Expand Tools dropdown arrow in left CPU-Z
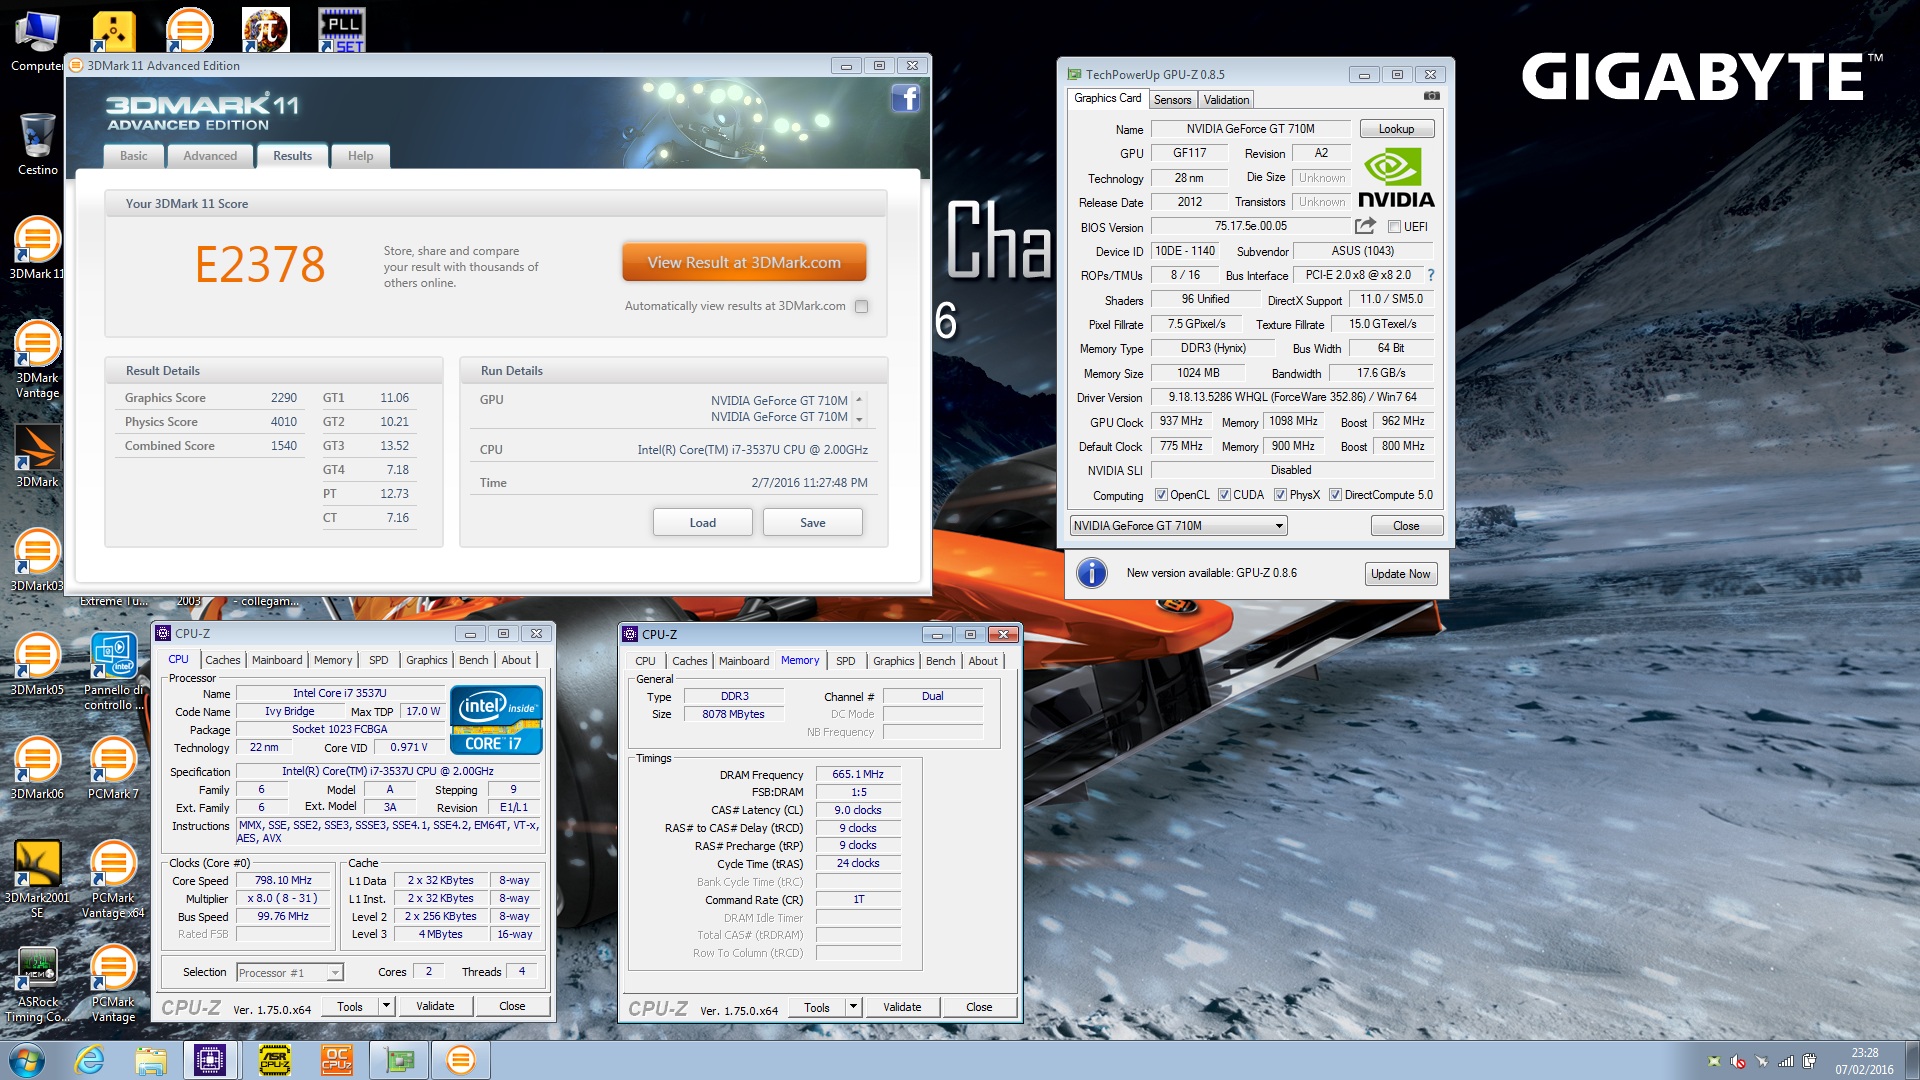This screenshot has width=1920, height=1080. [386, 1006]
